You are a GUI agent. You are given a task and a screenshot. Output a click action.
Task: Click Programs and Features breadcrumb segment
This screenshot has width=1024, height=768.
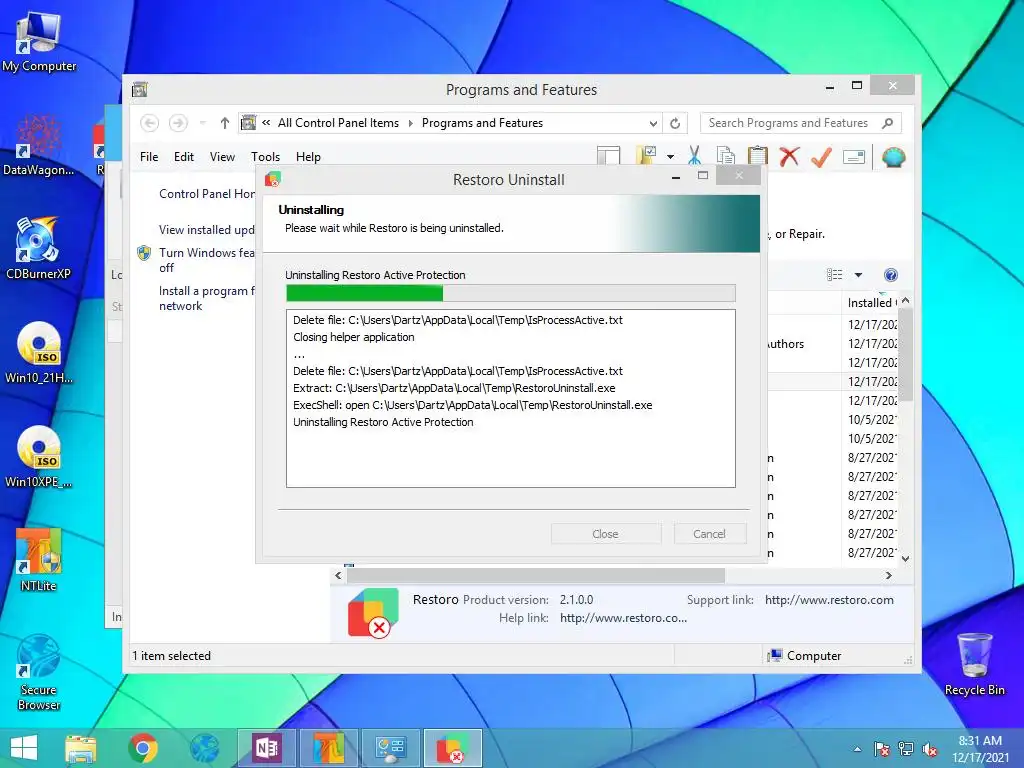[x=482, y=123]
